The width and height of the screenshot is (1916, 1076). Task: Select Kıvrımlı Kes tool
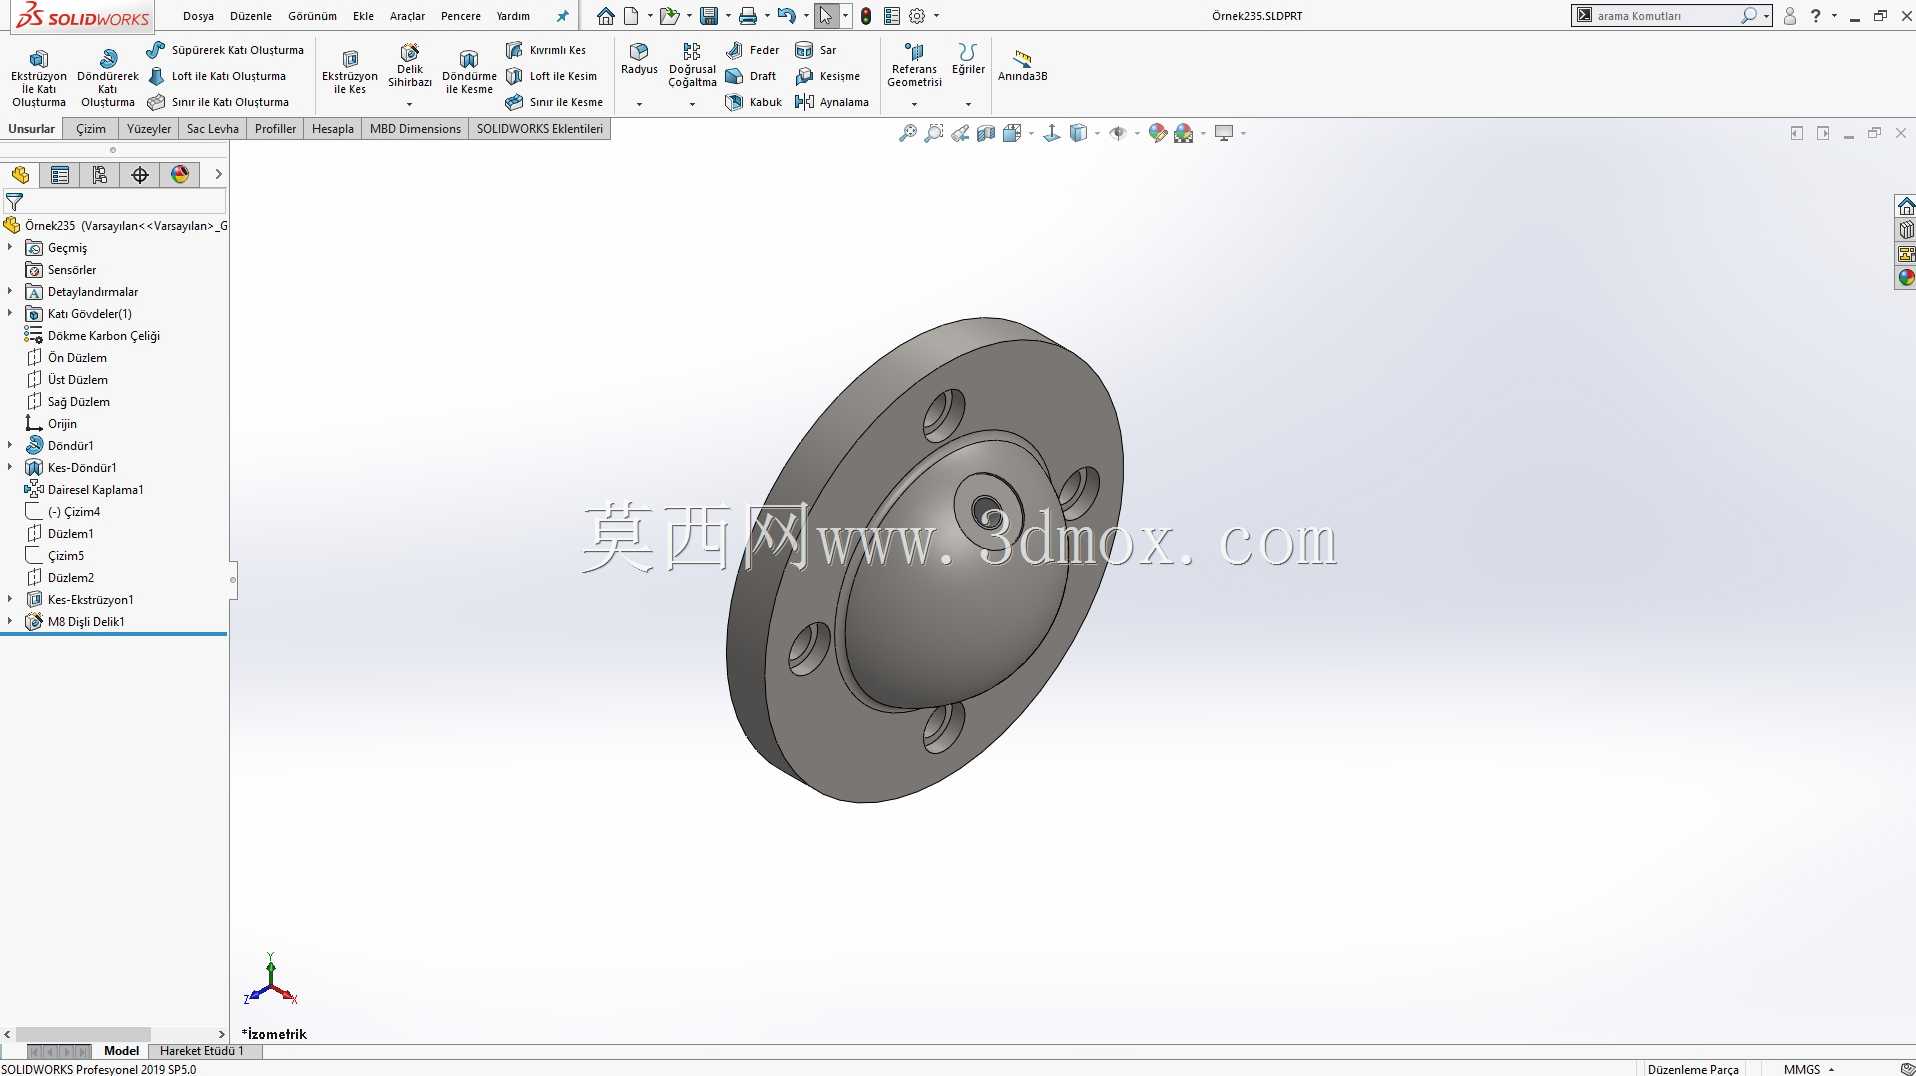click(546, 50)
